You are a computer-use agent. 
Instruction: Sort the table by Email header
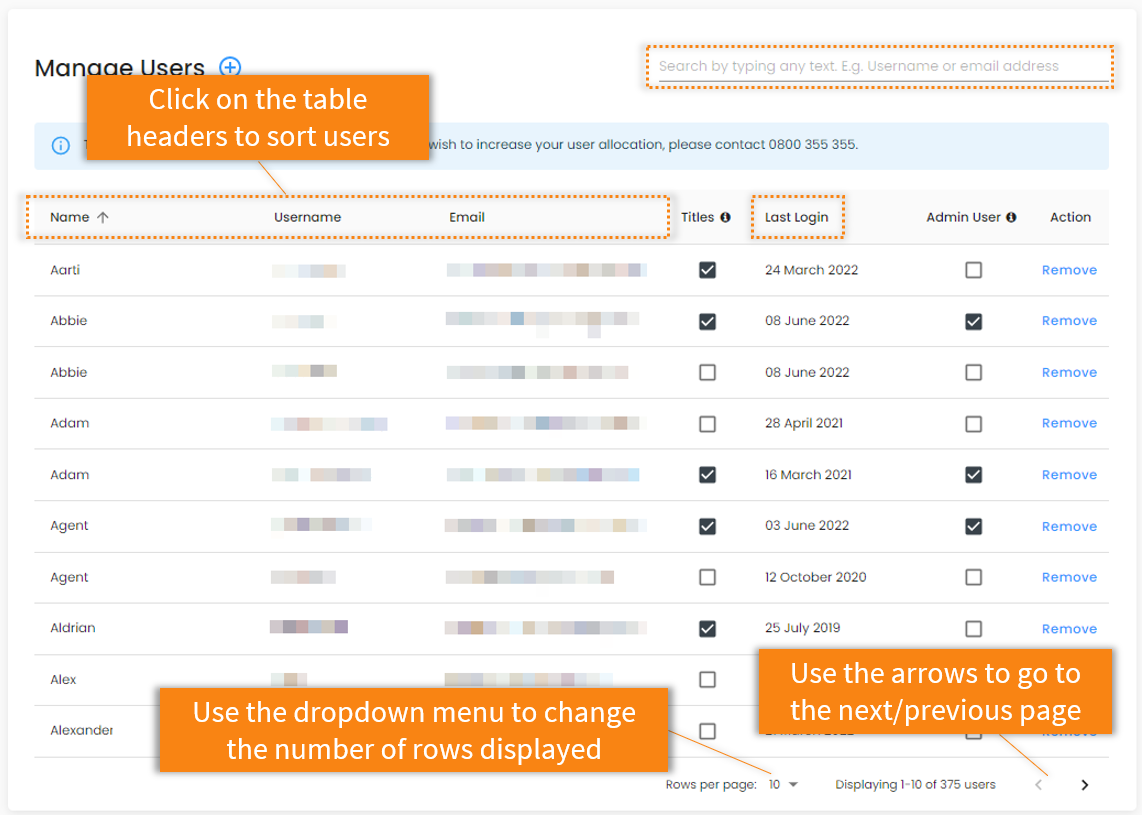point(467,217)
